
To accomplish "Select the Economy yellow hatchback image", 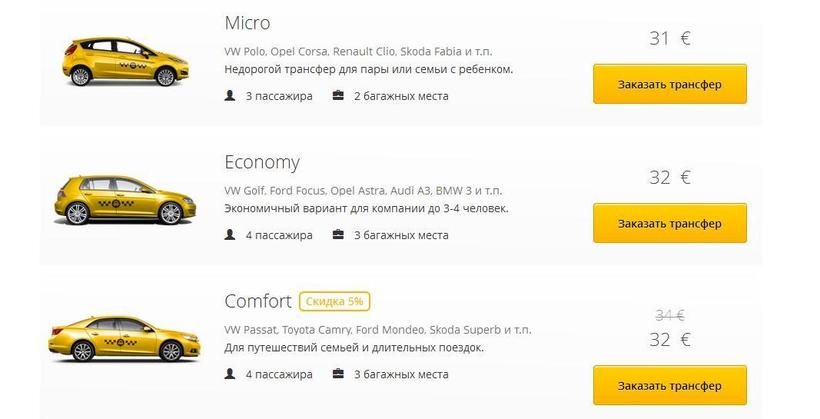I will tap(119, 199).
